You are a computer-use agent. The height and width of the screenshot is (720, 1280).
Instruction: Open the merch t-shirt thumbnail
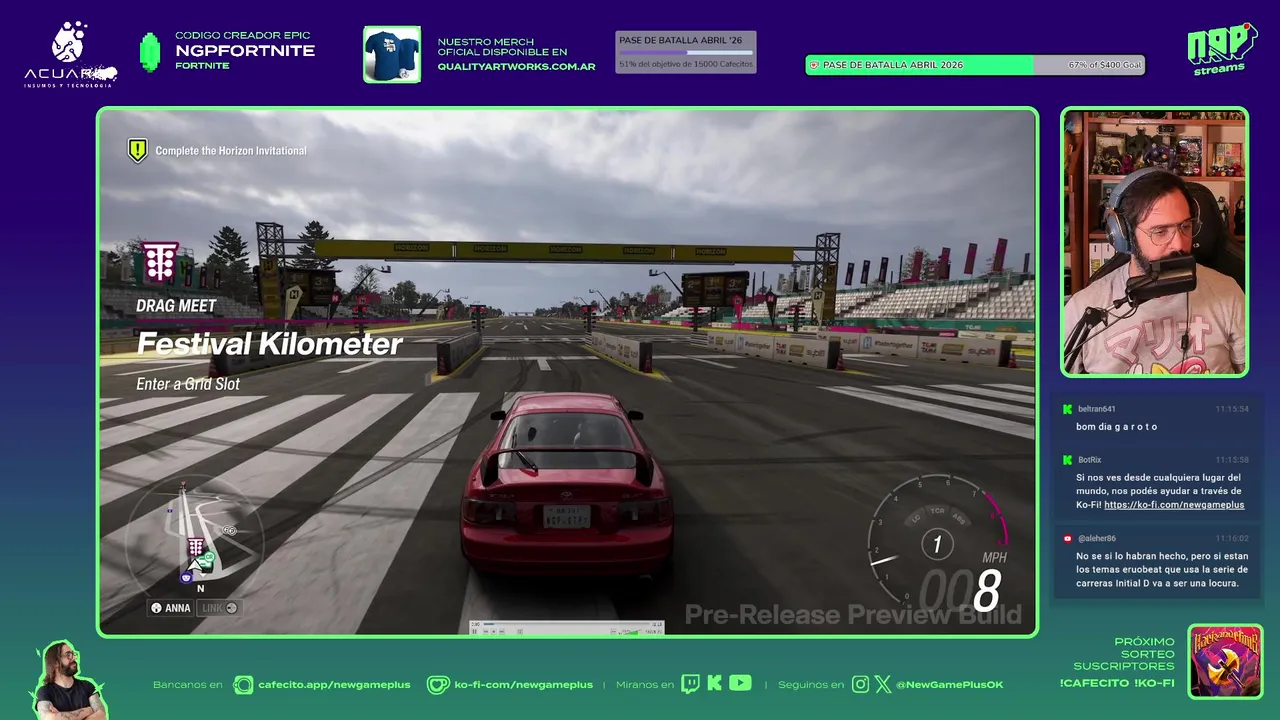[x=392, y=54]
